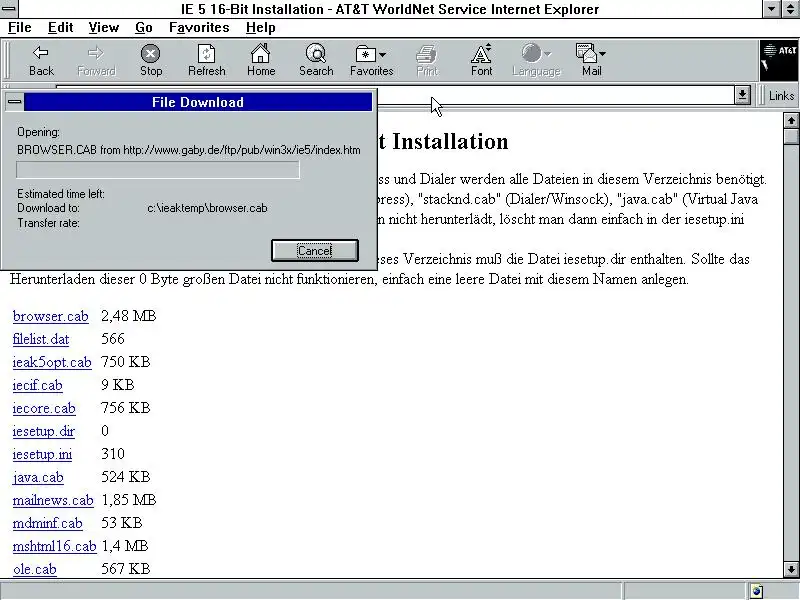Image resolution: width=800 pixels, height=600 pixels.
Task: Click the Back toolbar button
Action: 41,61
